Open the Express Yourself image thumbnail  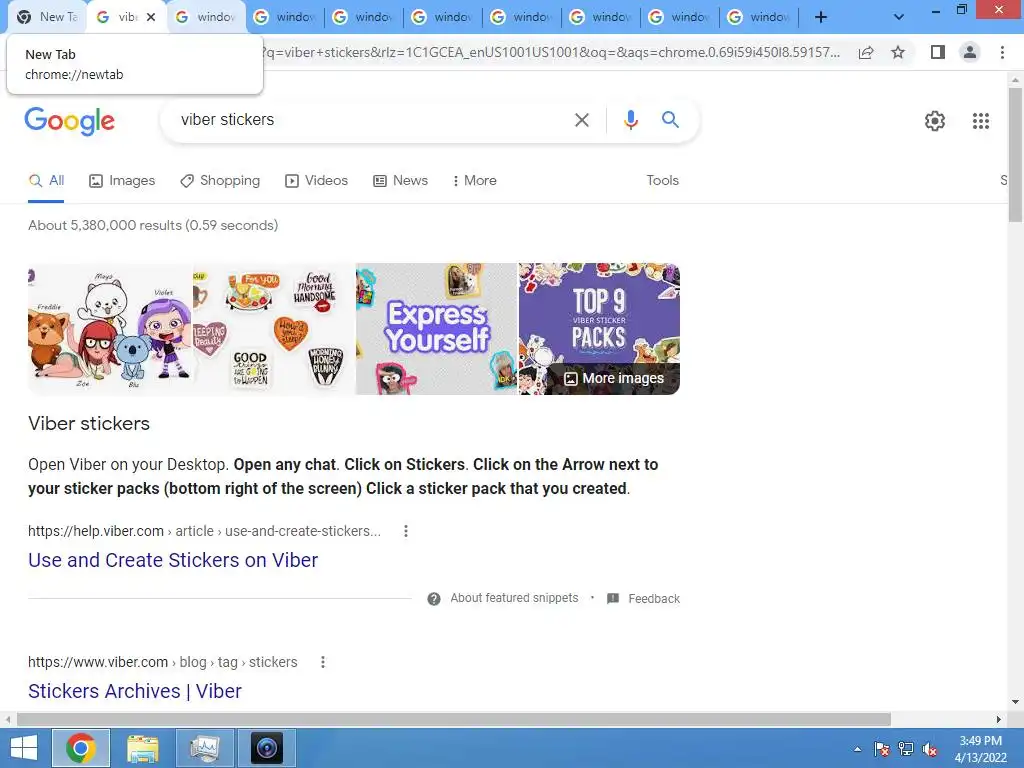click(436, 328)
